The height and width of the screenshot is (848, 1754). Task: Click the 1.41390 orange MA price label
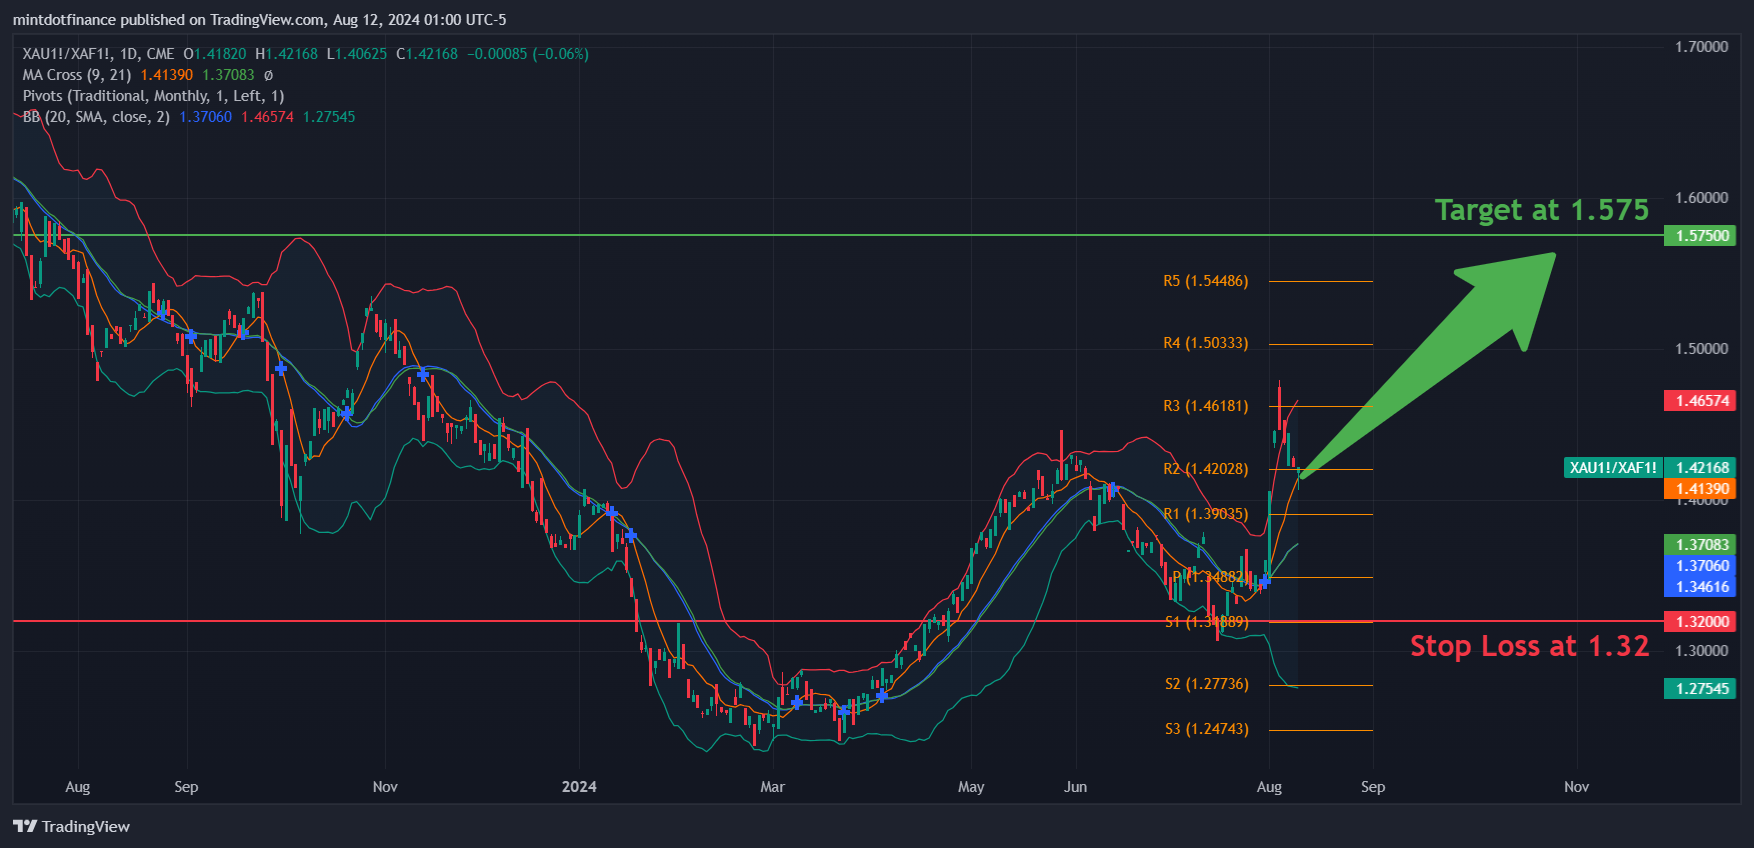point(1700,489)
